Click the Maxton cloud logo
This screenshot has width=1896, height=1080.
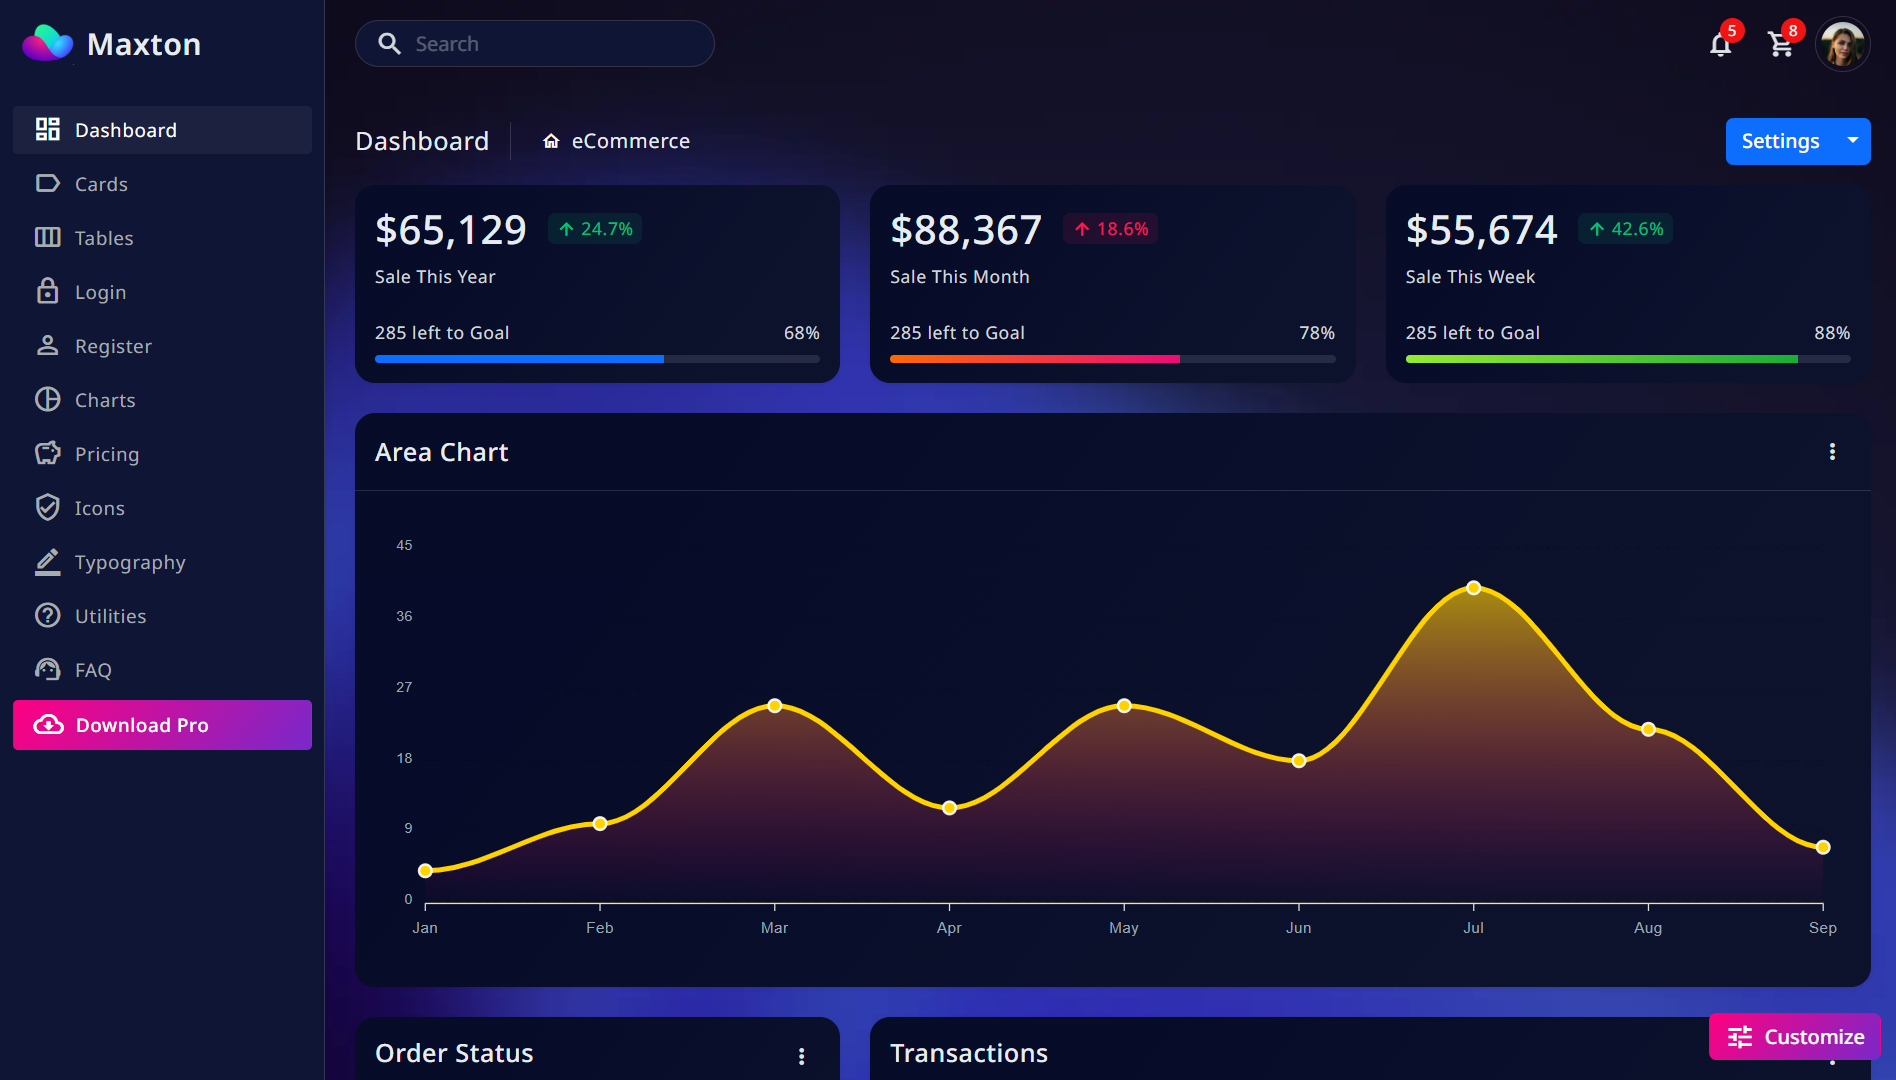(48, 44)
